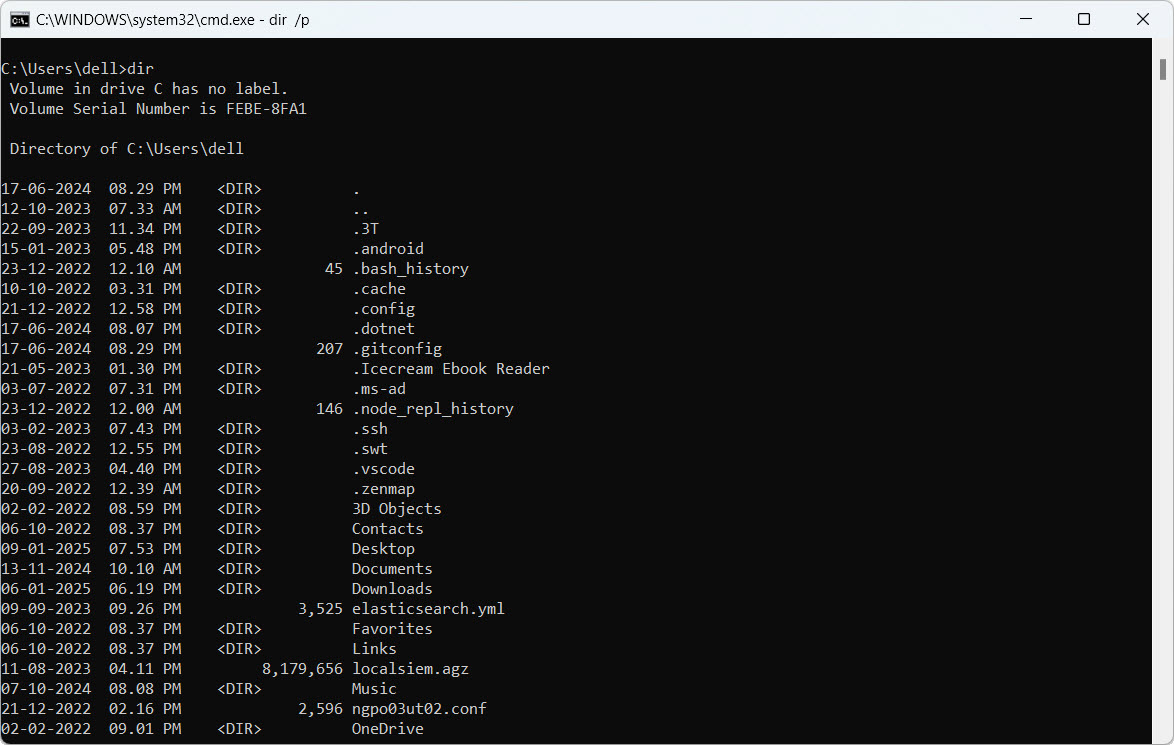This screenshot has height=745, width=1174.
Task: Click the 'Documents' directory name
Action: click(392, 568)
